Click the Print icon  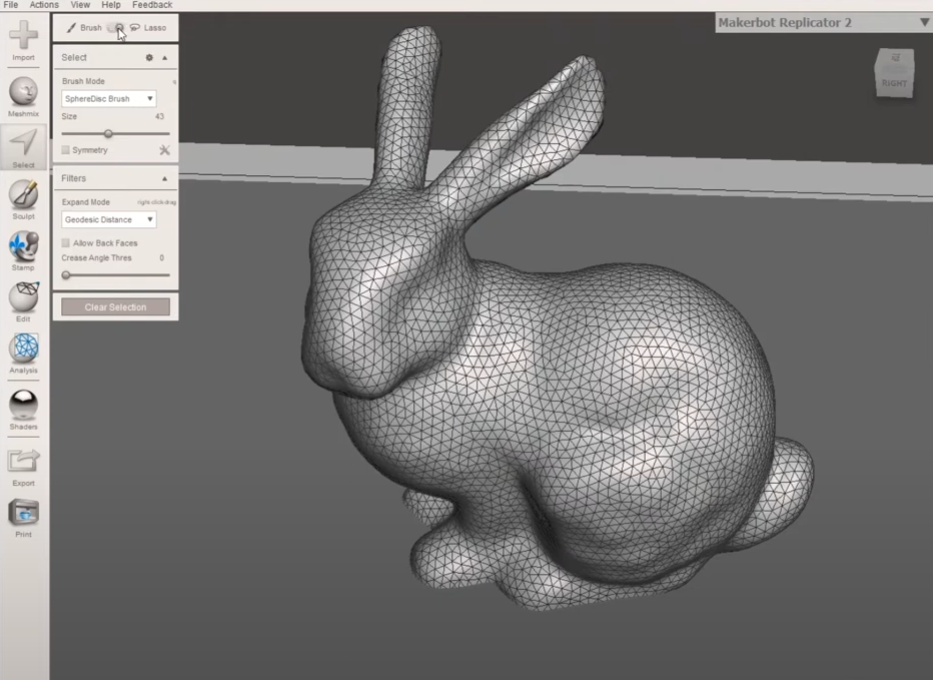[23, 513]
